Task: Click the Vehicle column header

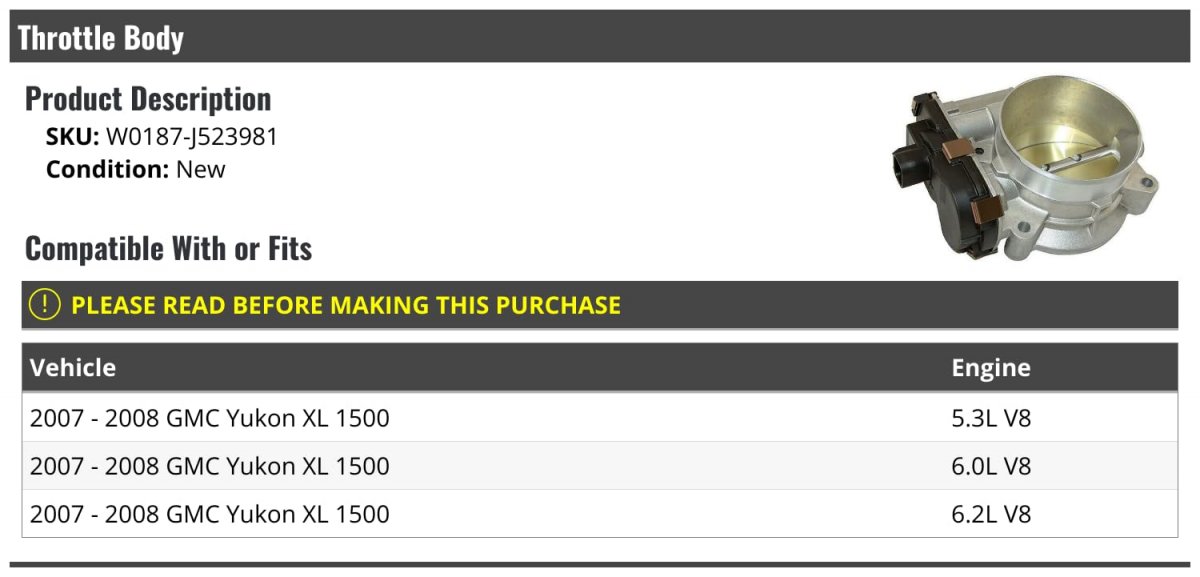Action: tap(73, 368)
